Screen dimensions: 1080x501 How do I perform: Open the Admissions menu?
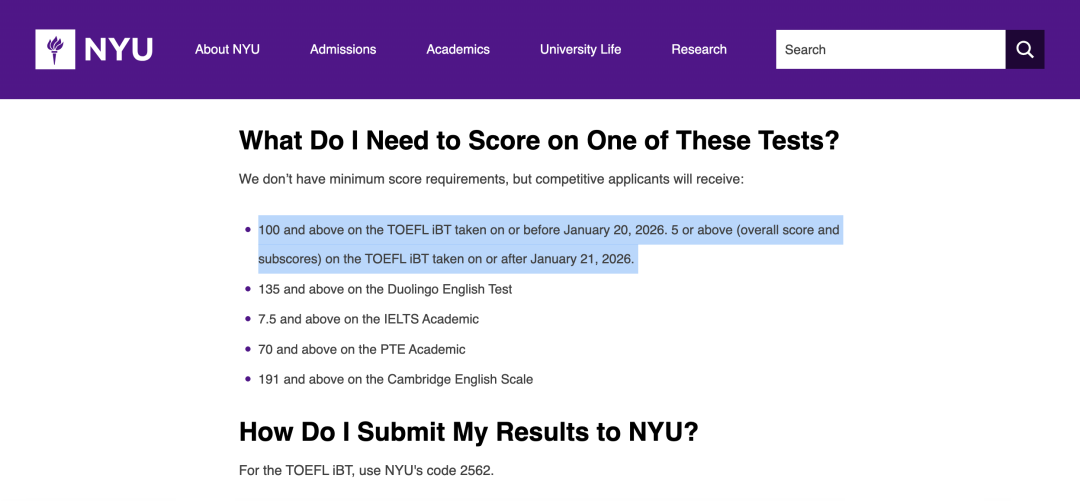[343, 49]
